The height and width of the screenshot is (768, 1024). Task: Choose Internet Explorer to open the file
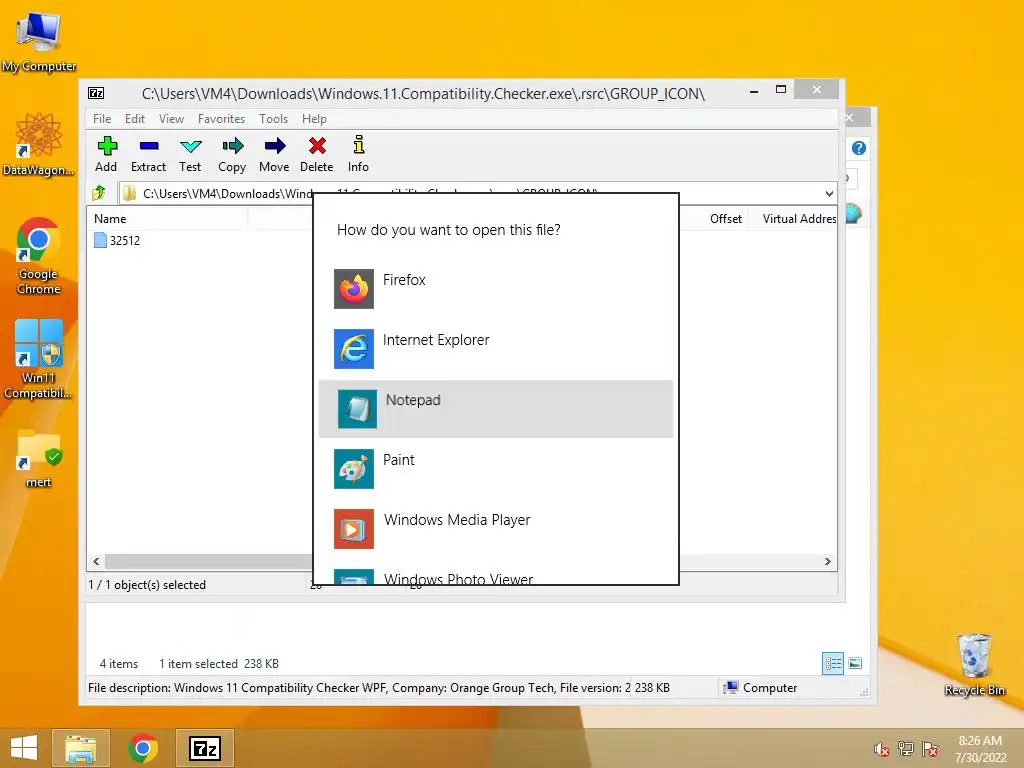(x=496, y=349)
